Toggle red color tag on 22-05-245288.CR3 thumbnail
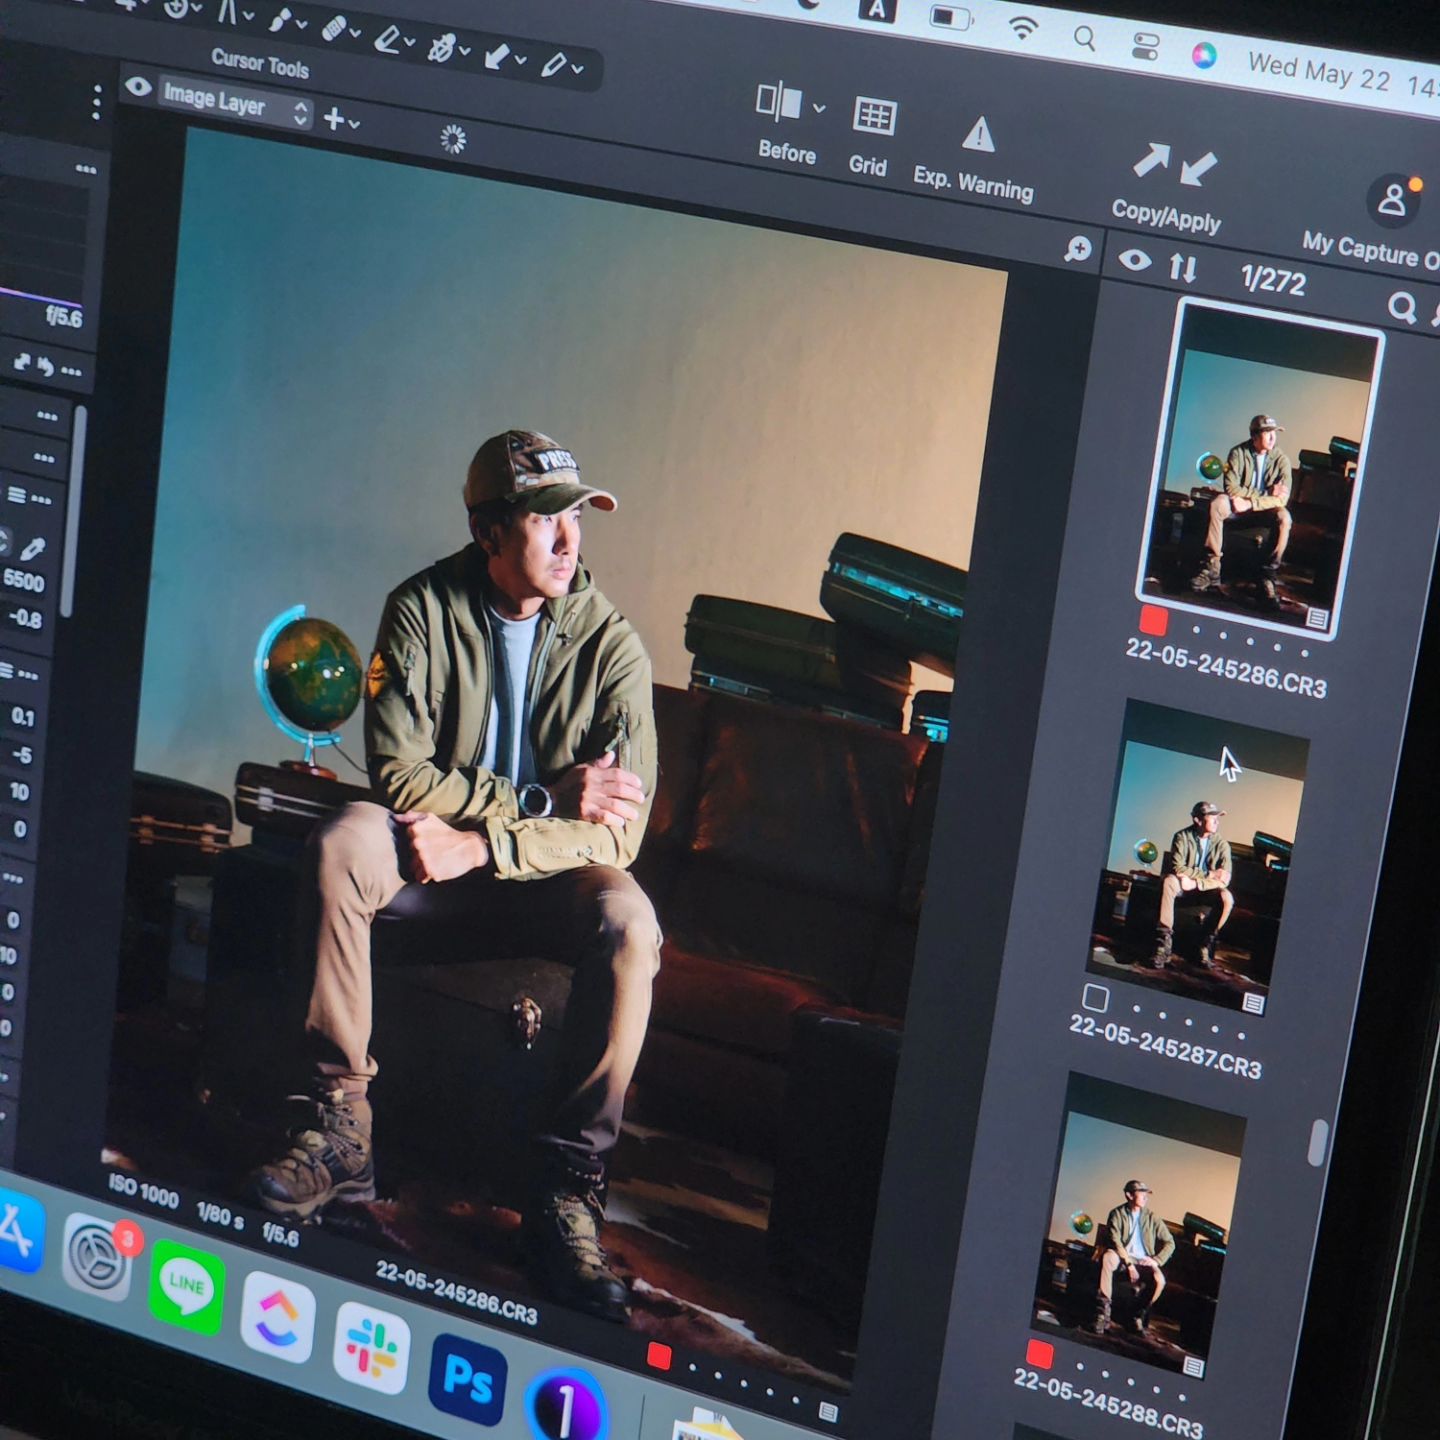1440x1440 pixels. coord(1040,1354)
